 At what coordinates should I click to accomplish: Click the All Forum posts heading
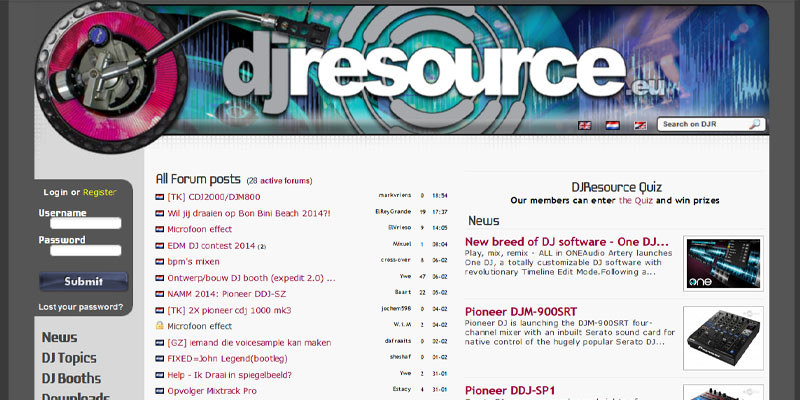coord(198,179)
